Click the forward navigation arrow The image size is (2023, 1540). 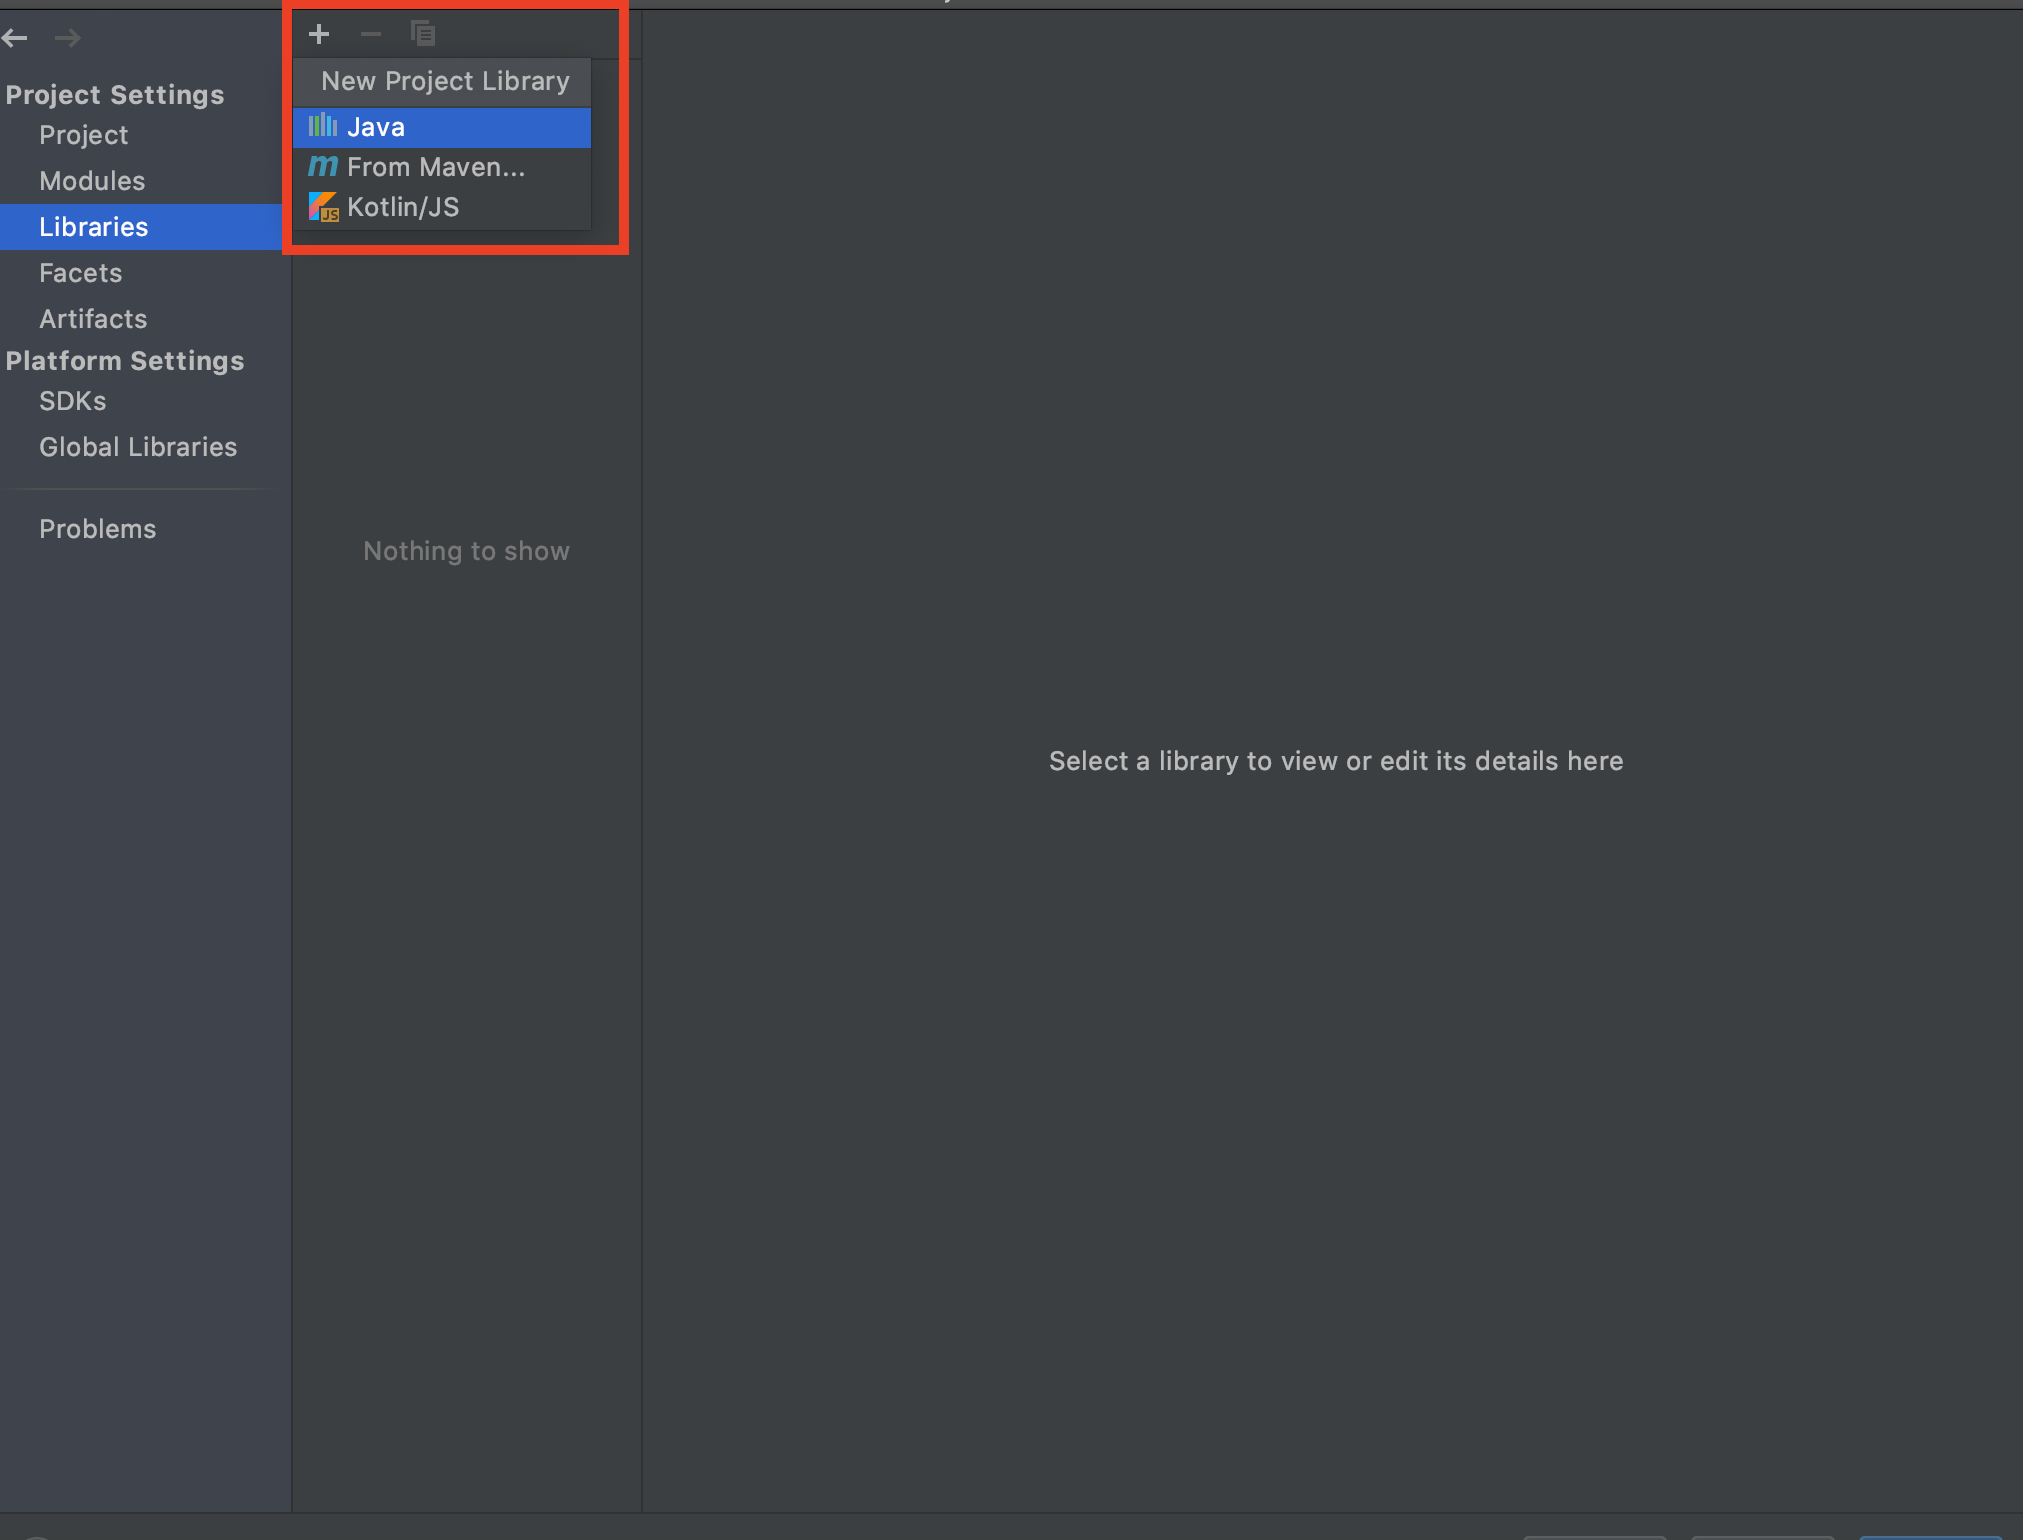(x=66, y=36)
